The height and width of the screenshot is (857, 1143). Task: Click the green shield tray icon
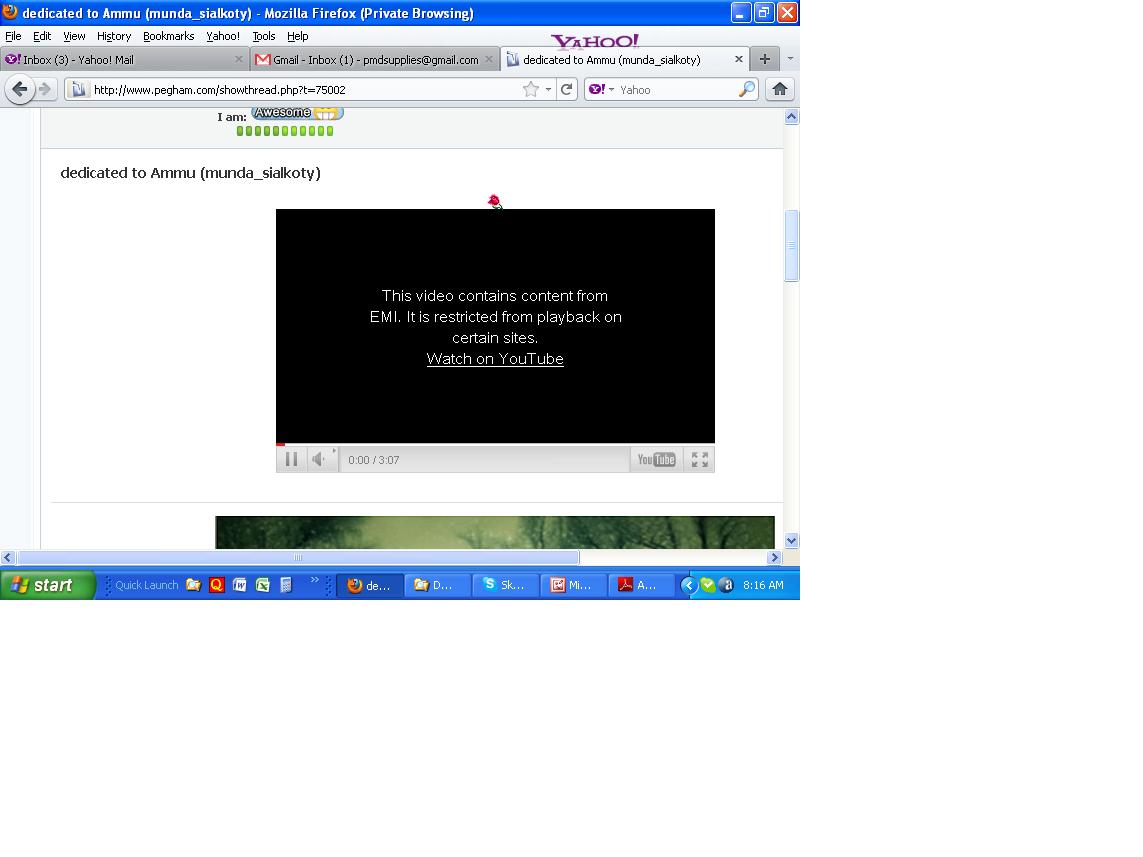(x=708, y=584)
